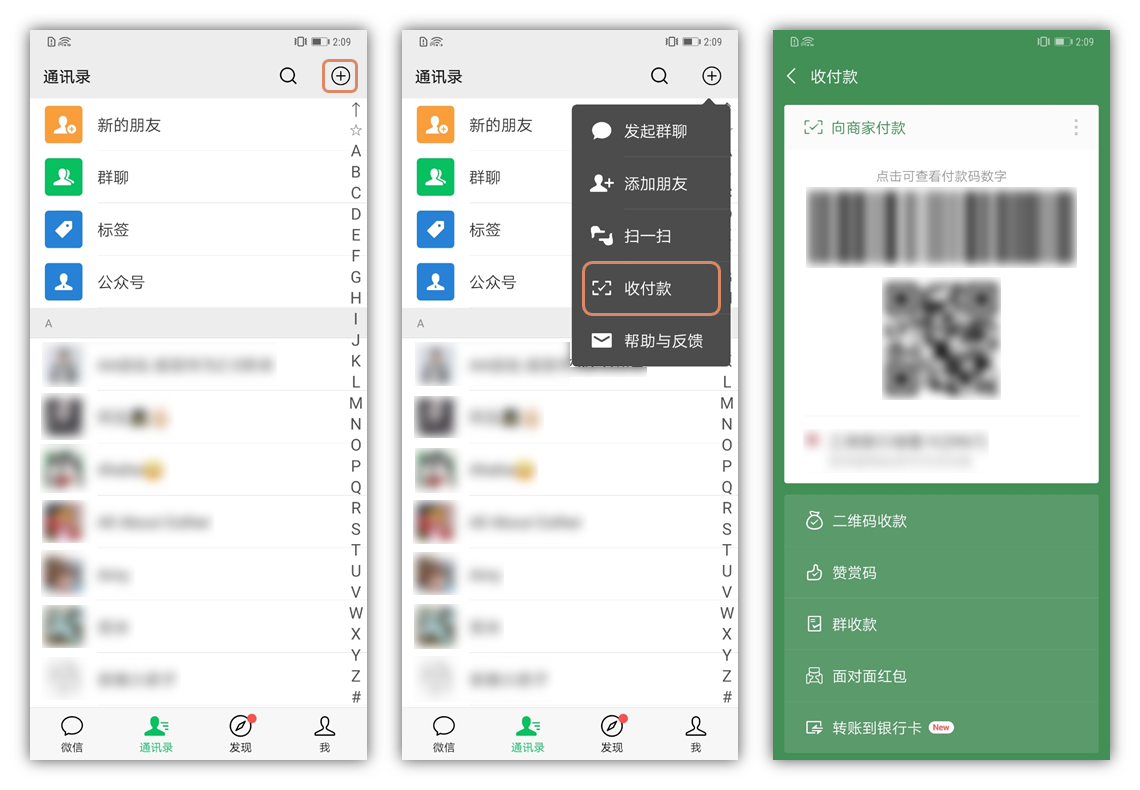The height and width of the screenshot is (790, 1140).
Task: Switch to 微信 tab in the left phone
Action: [x=72, y=734]
